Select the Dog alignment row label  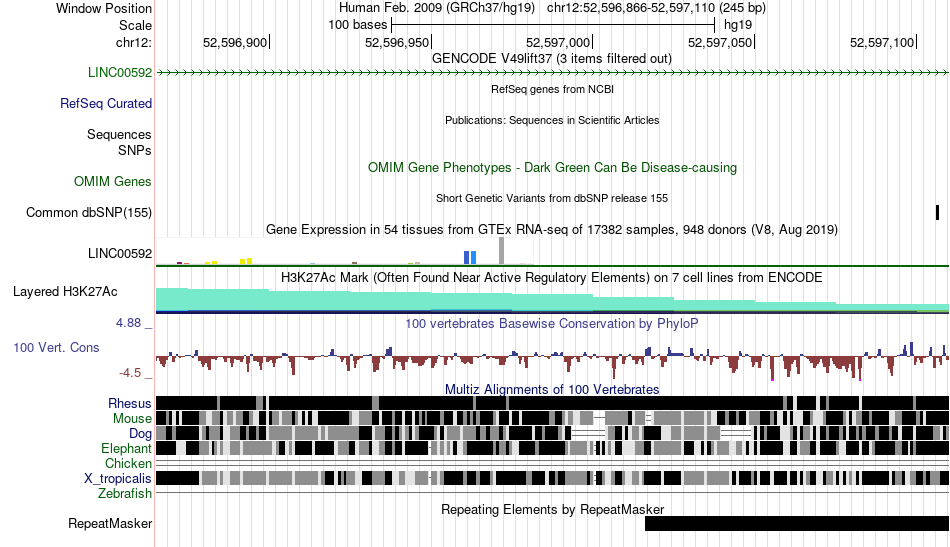tap(140, 434)
